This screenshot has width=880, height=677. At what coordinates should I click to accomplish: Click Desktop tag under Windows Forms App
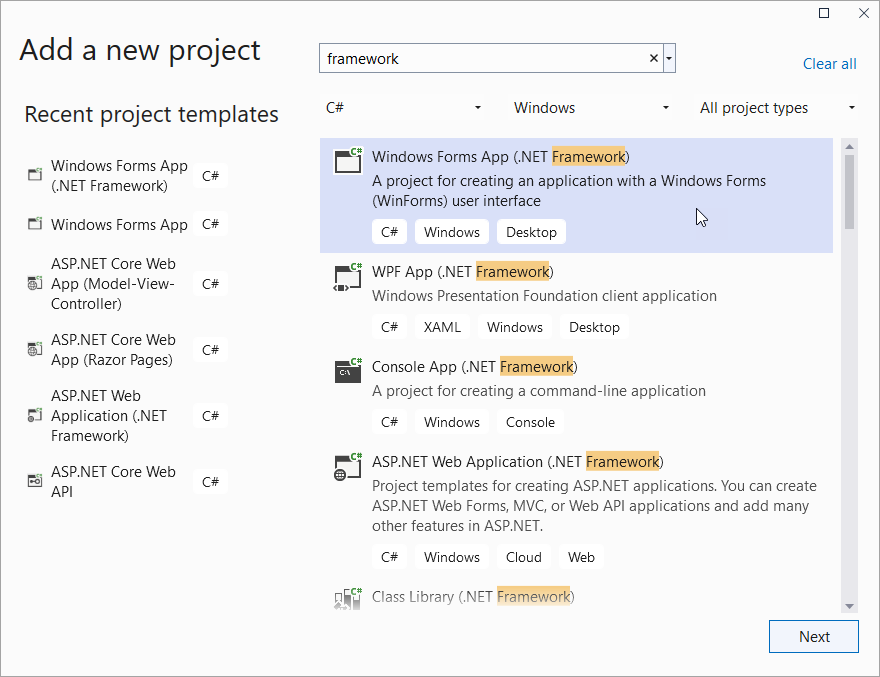point(531,232)
